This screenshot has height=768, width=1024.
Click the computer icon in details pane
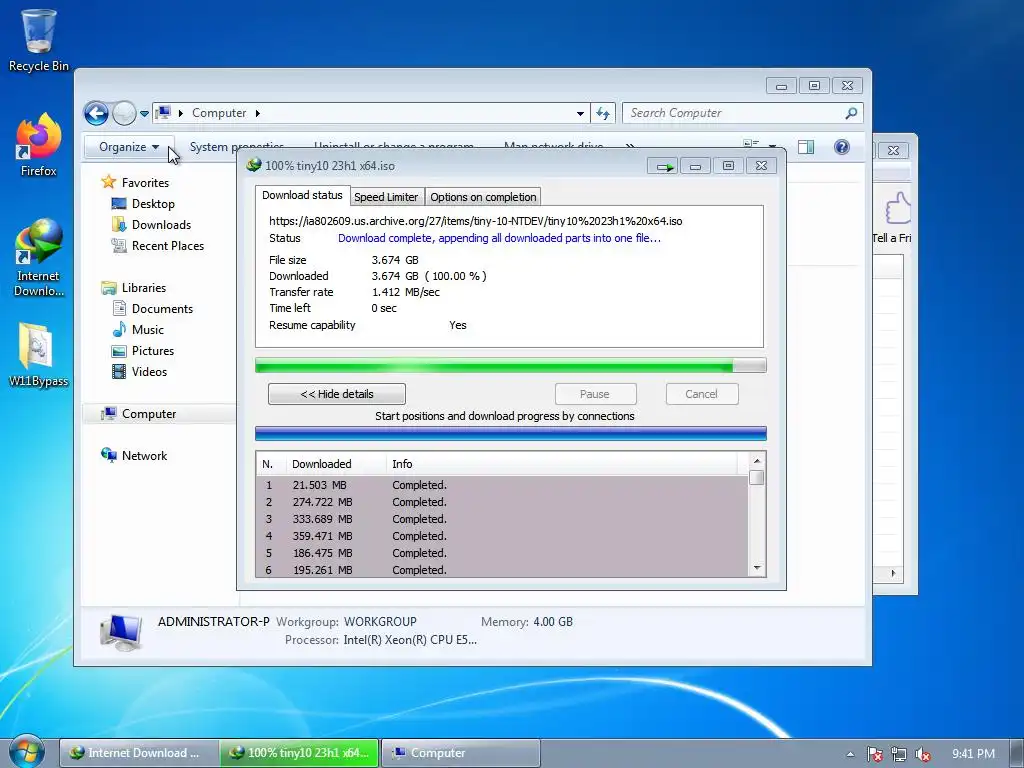(x=121, y=632)
